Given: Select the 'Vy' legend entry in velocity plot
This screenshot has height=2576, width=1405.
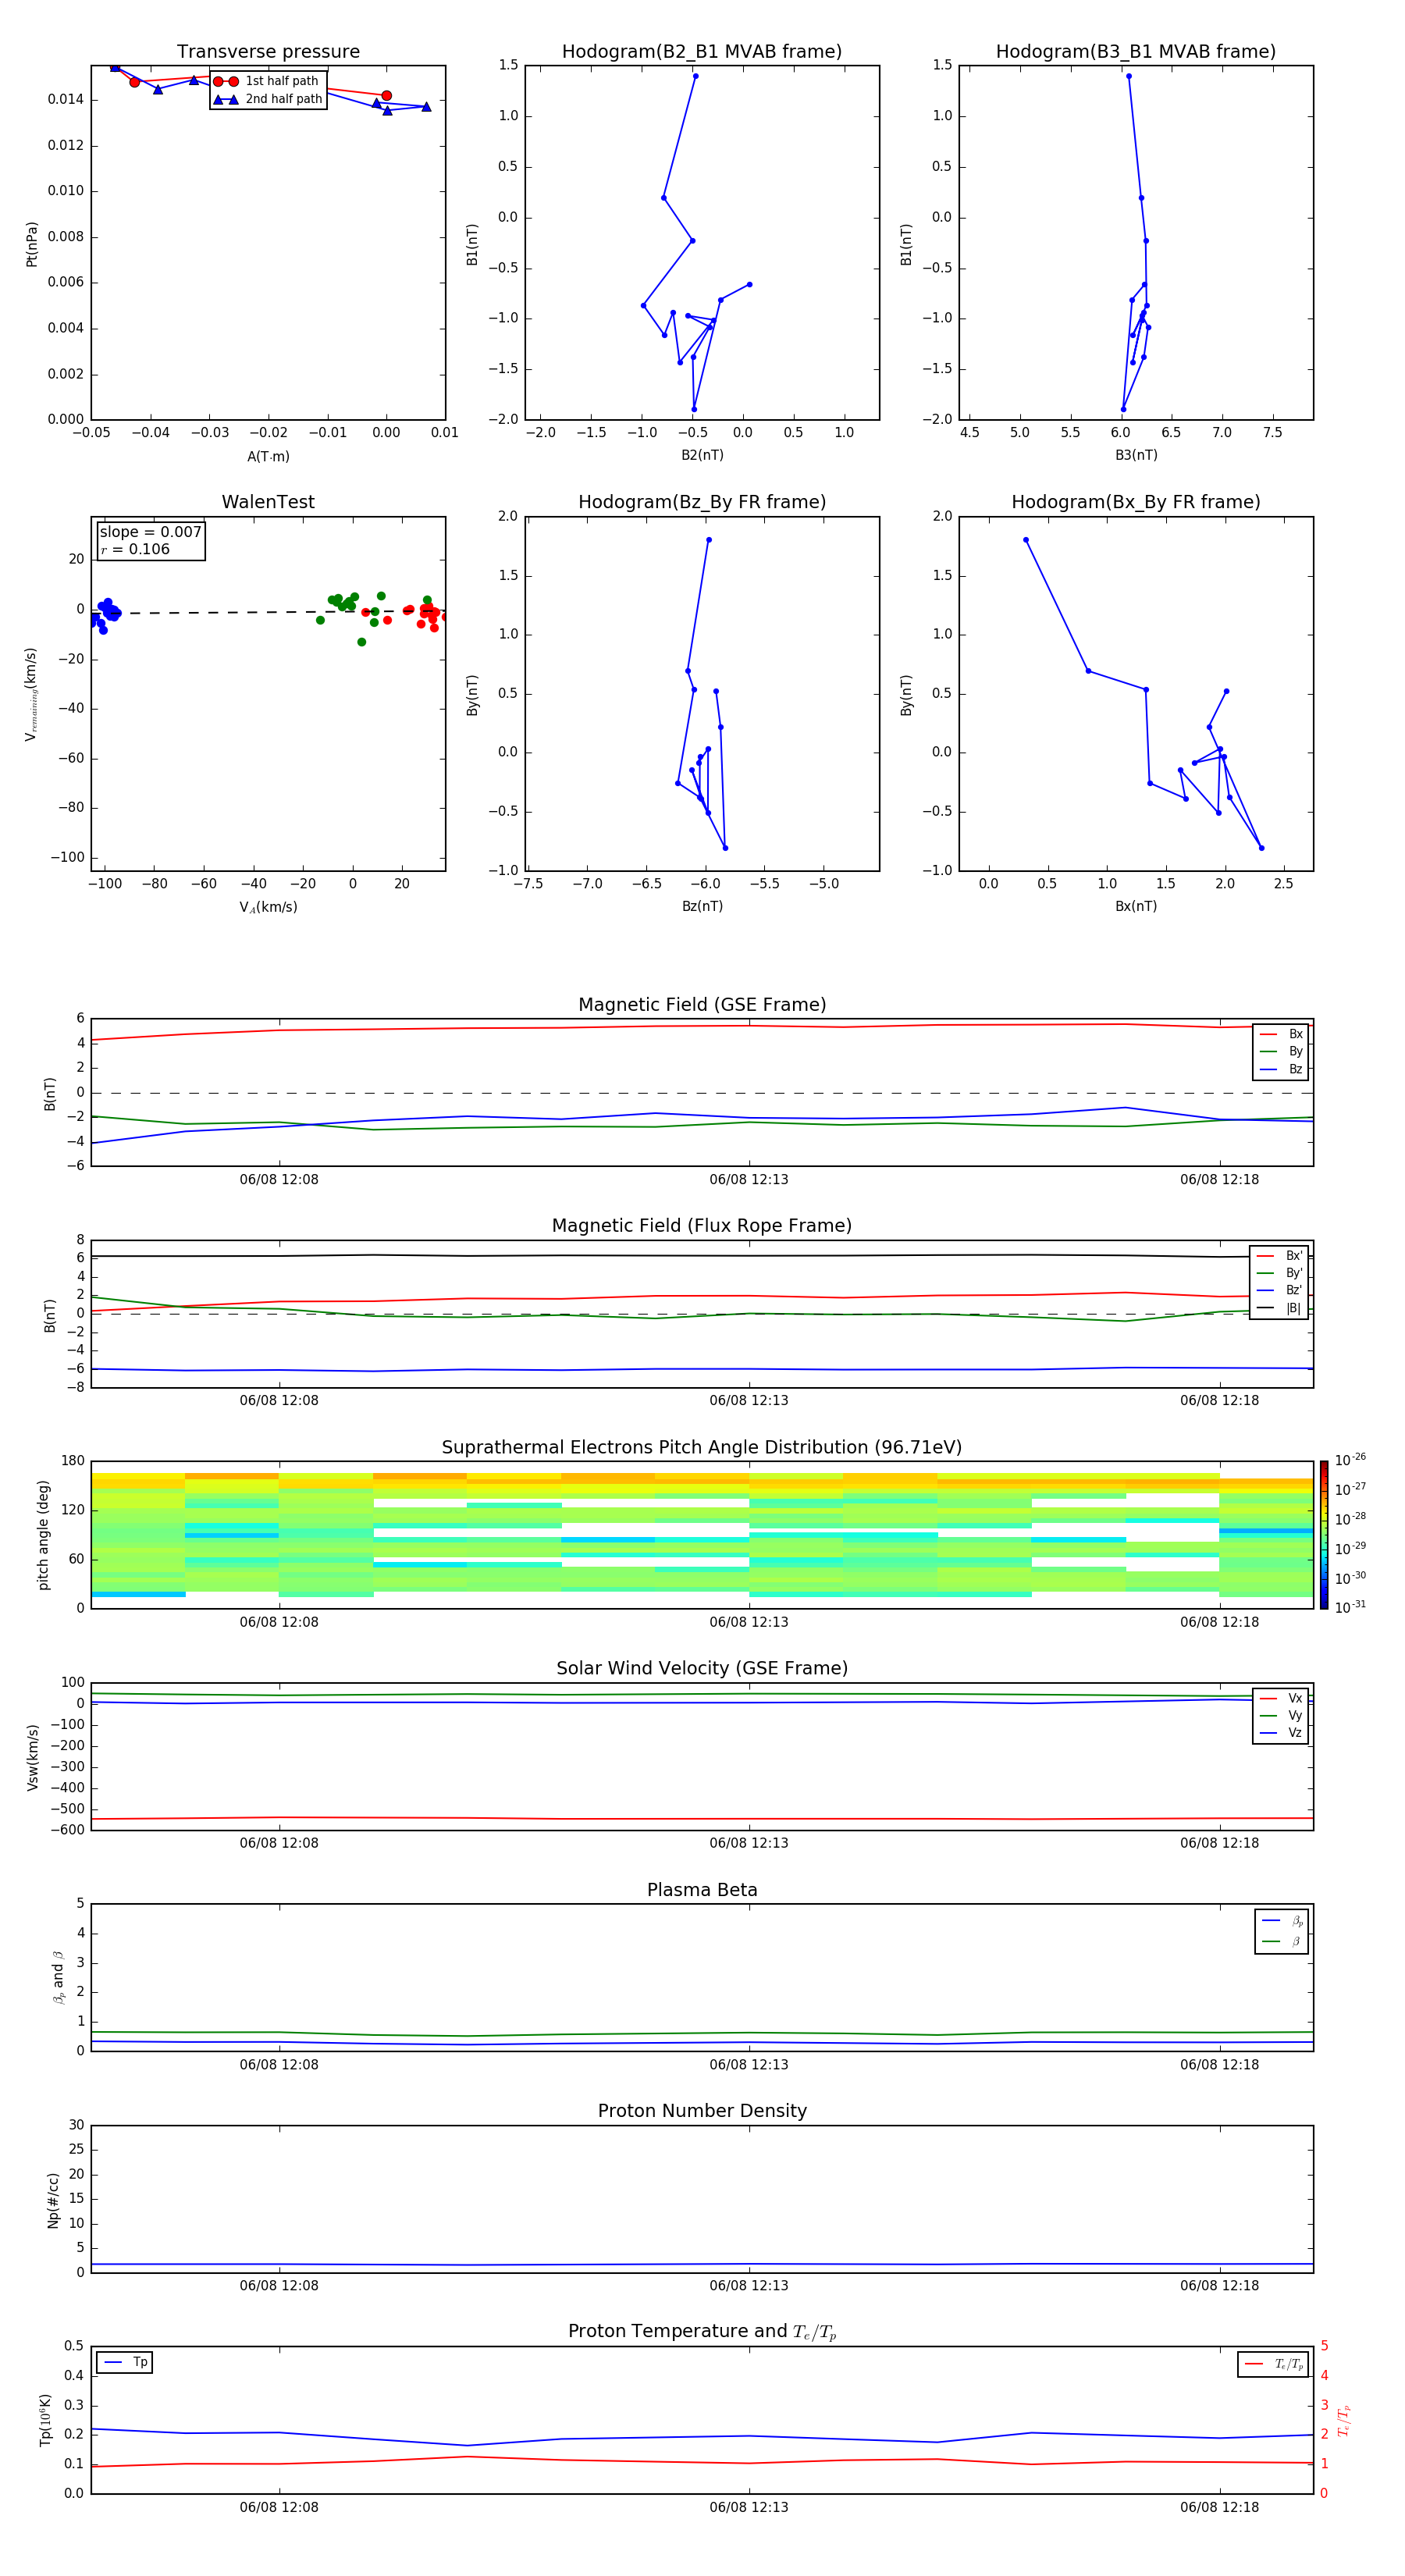Looking at the screenshot, I should coord(1281,1716).
